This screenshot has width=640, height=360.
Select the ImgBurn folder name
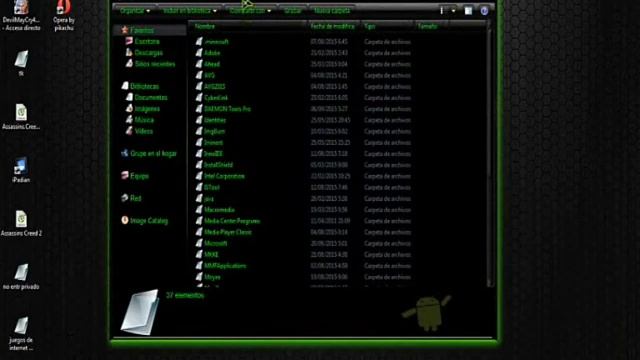coord(215,131)
